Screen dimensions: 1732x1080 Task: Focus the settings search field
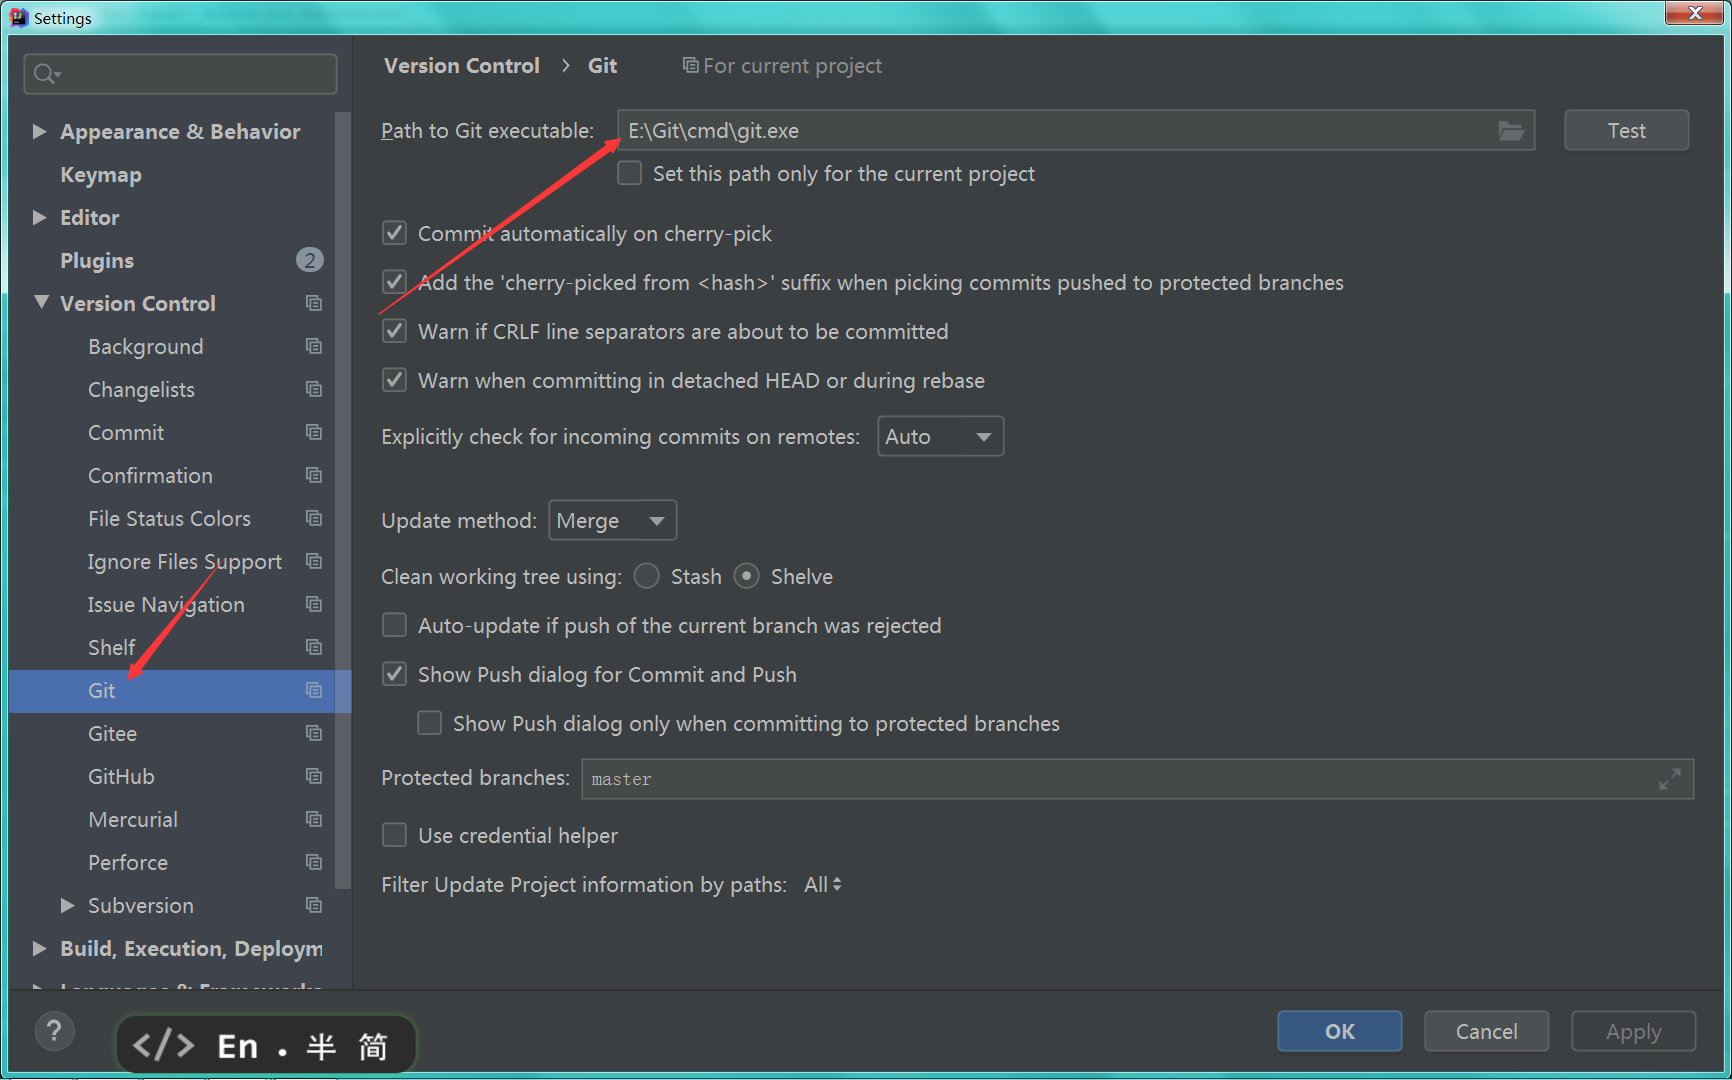pyautogui.click(x=180, y=74)
